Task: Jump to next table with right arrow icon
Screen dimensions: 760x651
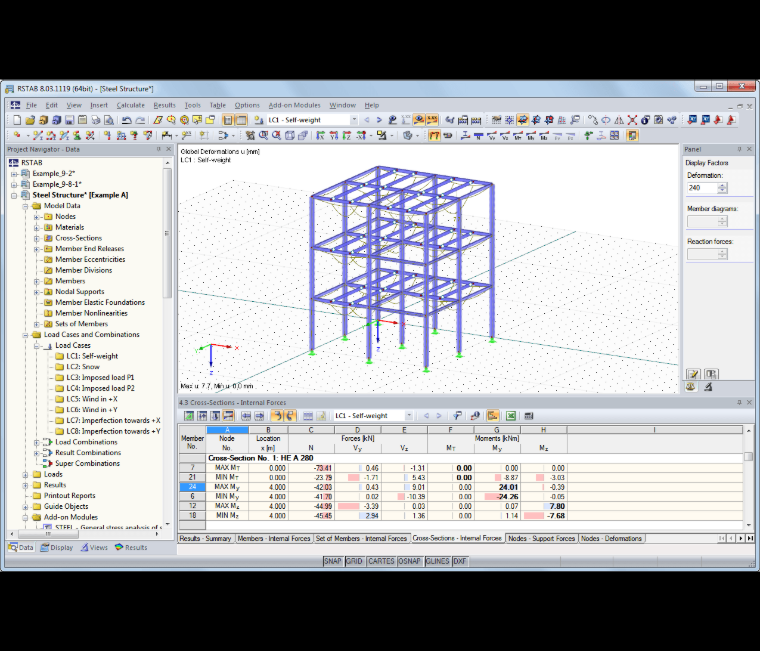Action: click(259, 415)
